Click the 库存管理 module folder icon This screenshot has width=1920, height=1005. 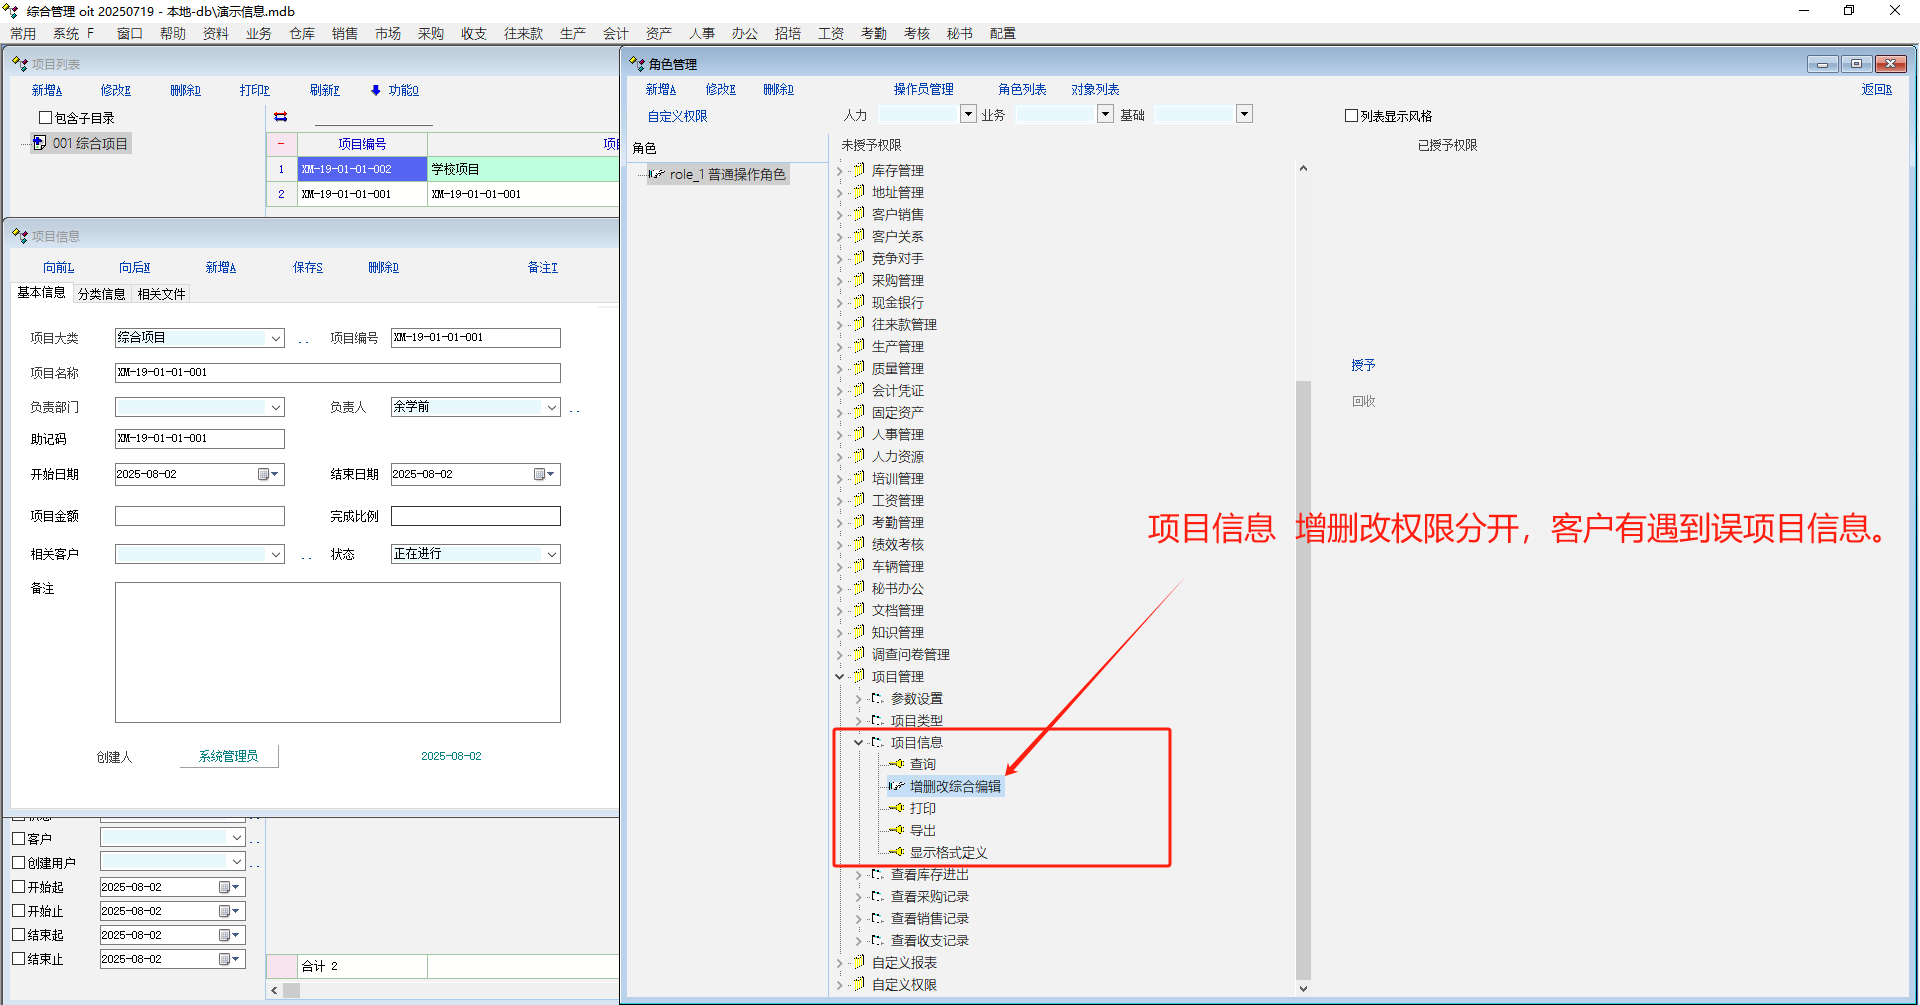858,170
